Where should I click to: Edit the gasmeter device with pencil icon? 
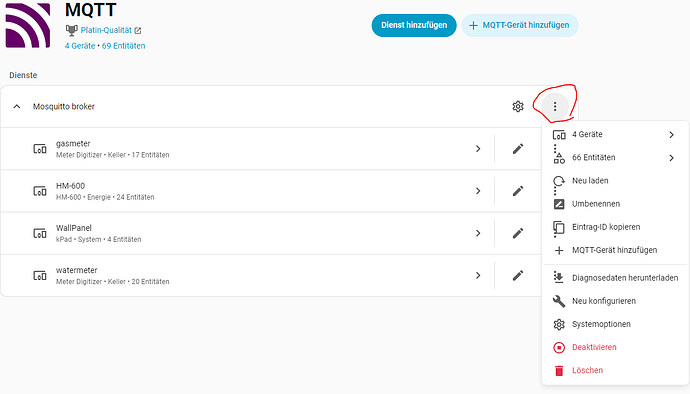click(518, 149)
